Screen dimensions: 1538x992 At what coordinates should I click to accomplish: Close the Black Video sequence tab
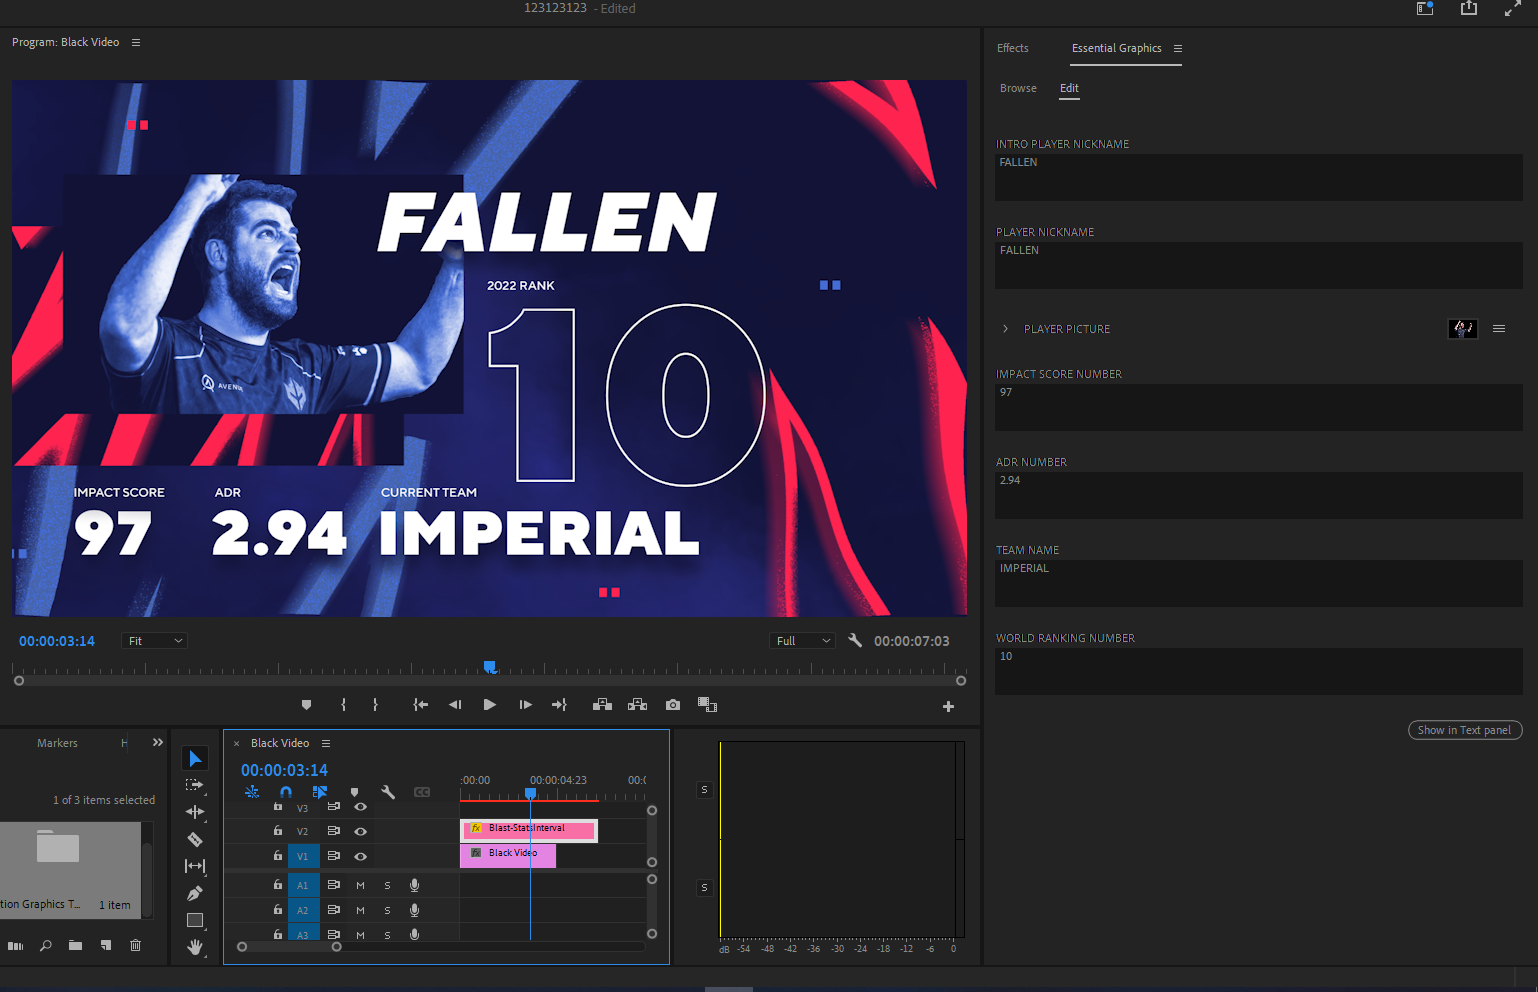click(x=237, y=744)
